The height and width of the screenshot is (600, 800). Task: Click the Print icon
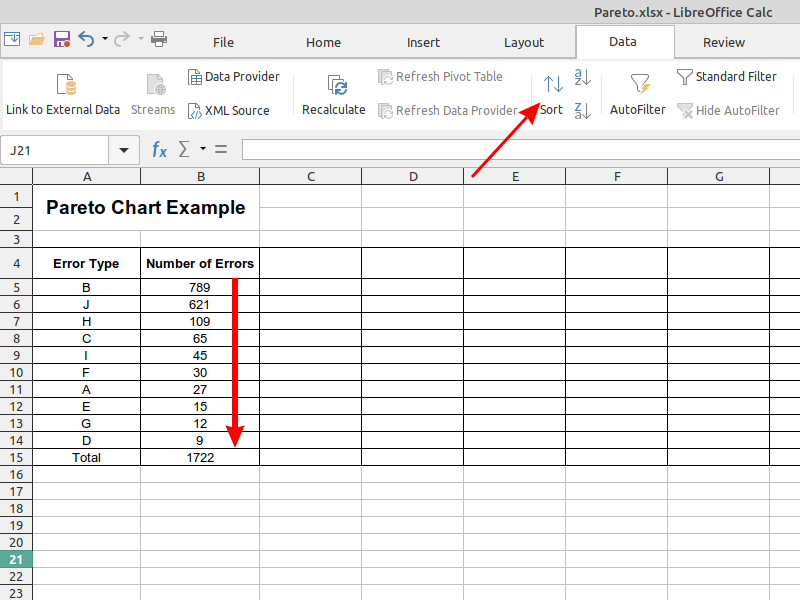[159, 39]
